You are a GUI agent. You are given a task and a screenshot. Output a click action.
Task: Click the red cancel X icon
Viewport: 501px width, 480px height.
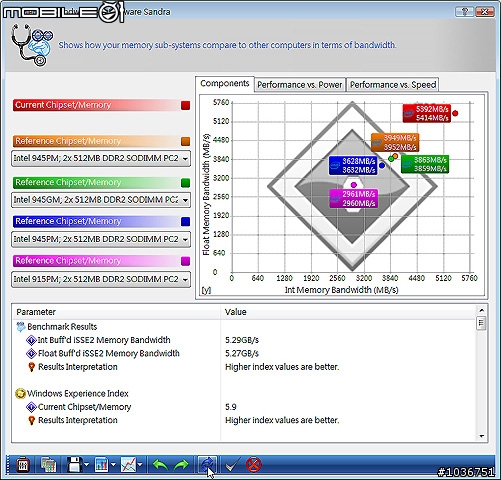[x=254, y=464]
